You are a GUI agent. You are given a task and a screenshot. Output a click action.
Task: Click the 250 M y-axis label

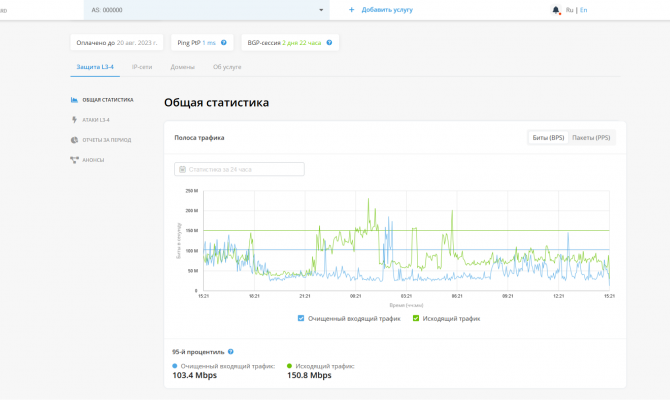coord(191,191)
